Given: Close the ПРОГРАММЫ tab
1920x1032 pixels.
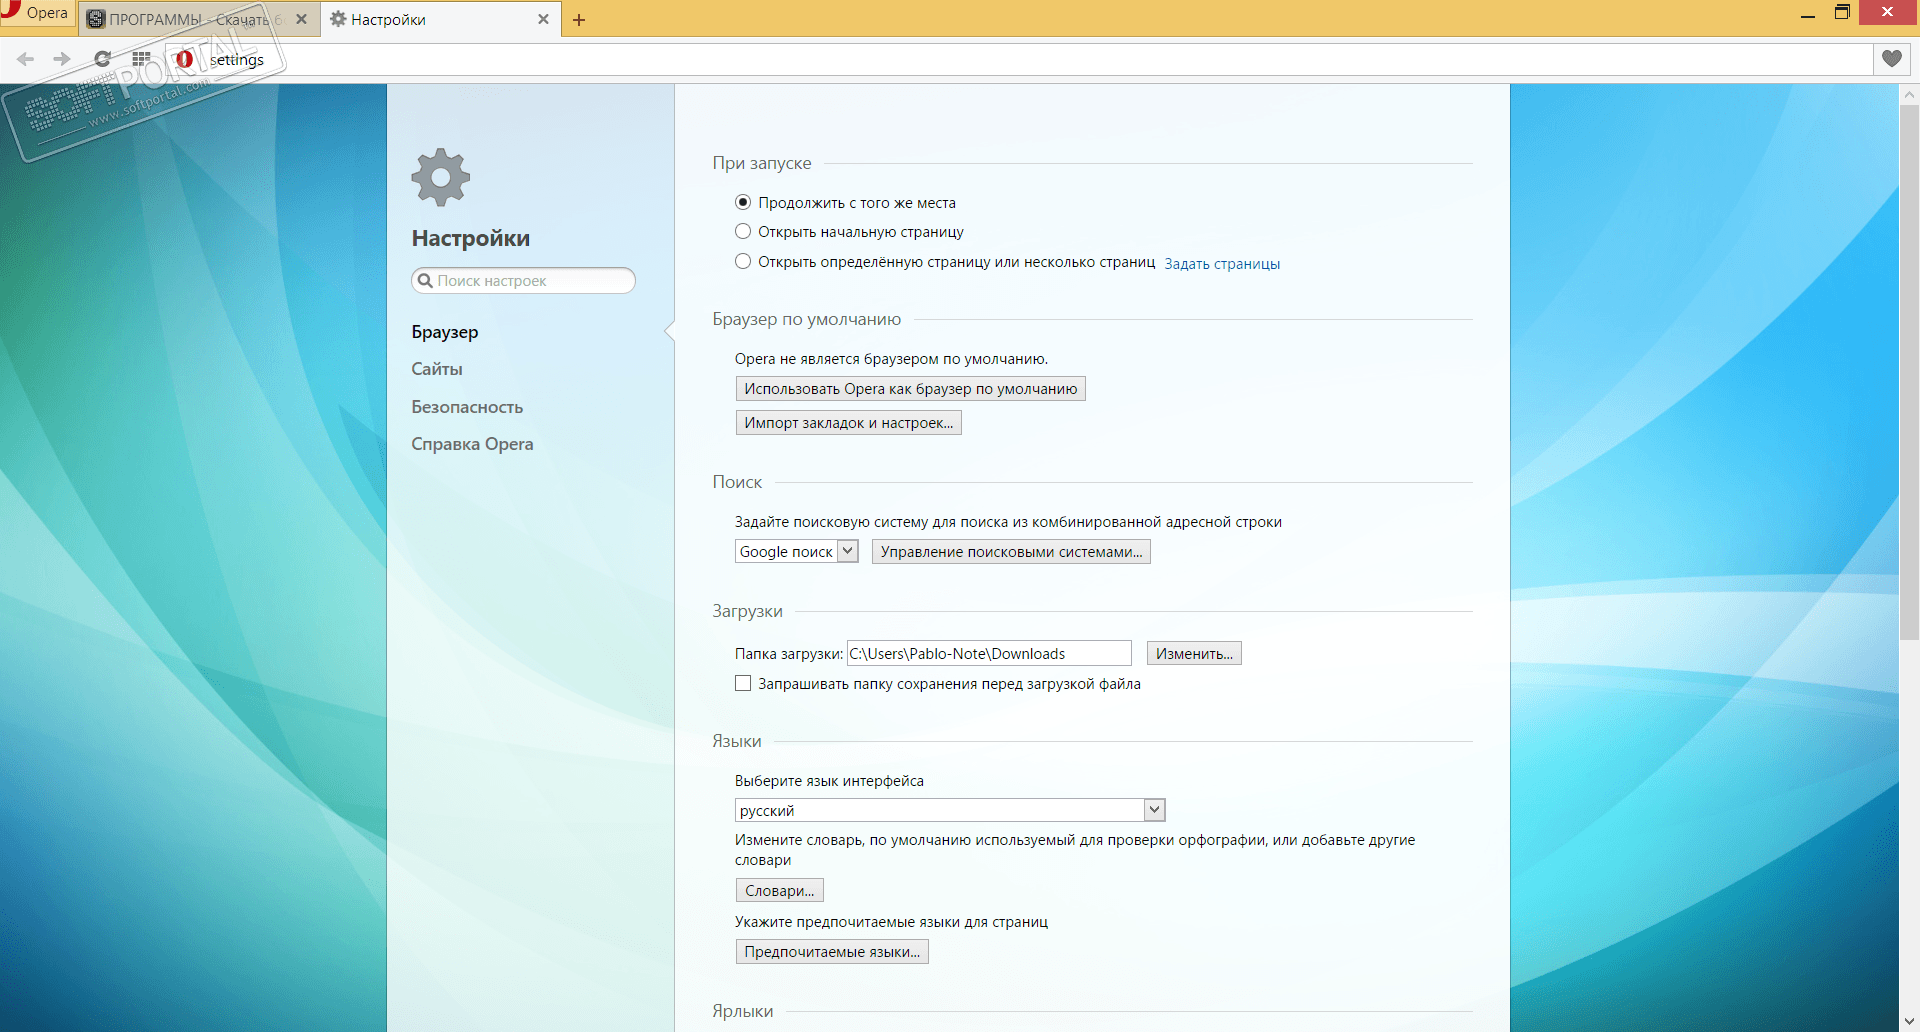Looking at the screenshot, I should [301, 19].
